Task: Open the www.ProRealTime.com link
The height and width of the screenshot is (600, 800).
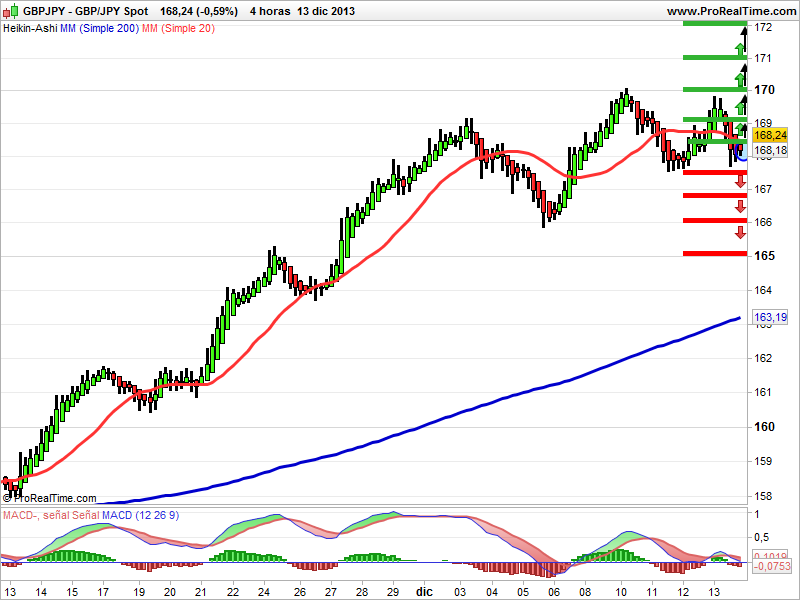Action: point(732,11)
